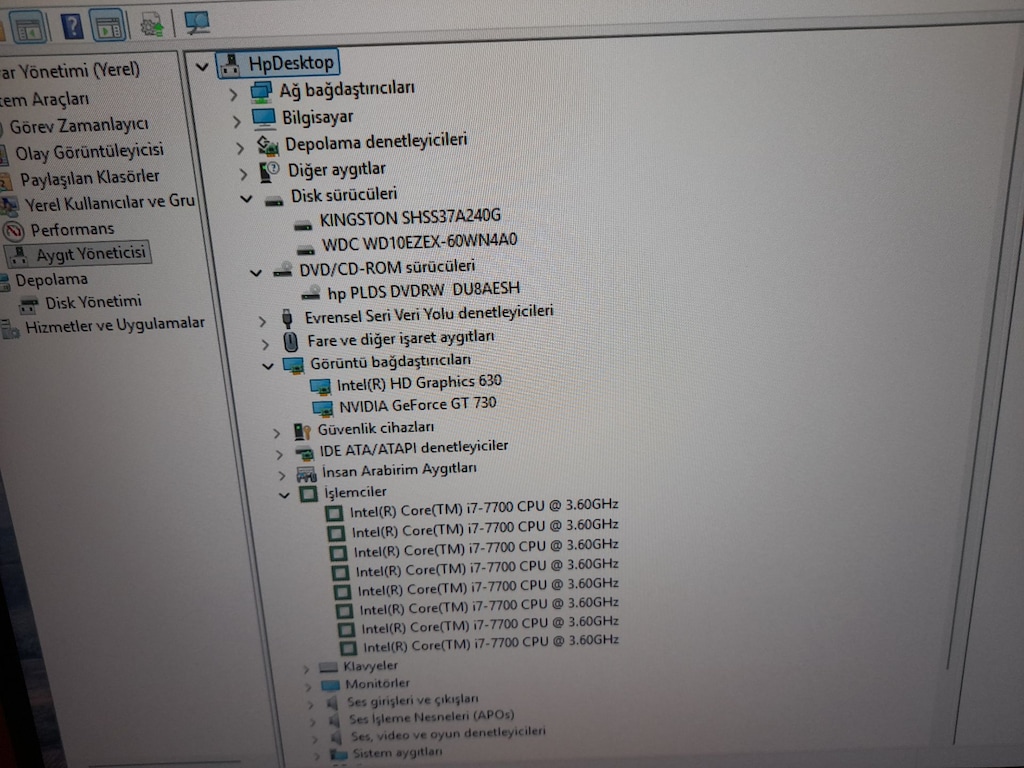1024x768 pixels.
Task: Select Sistem aygıtları category
Action: [x=397, y=753]
